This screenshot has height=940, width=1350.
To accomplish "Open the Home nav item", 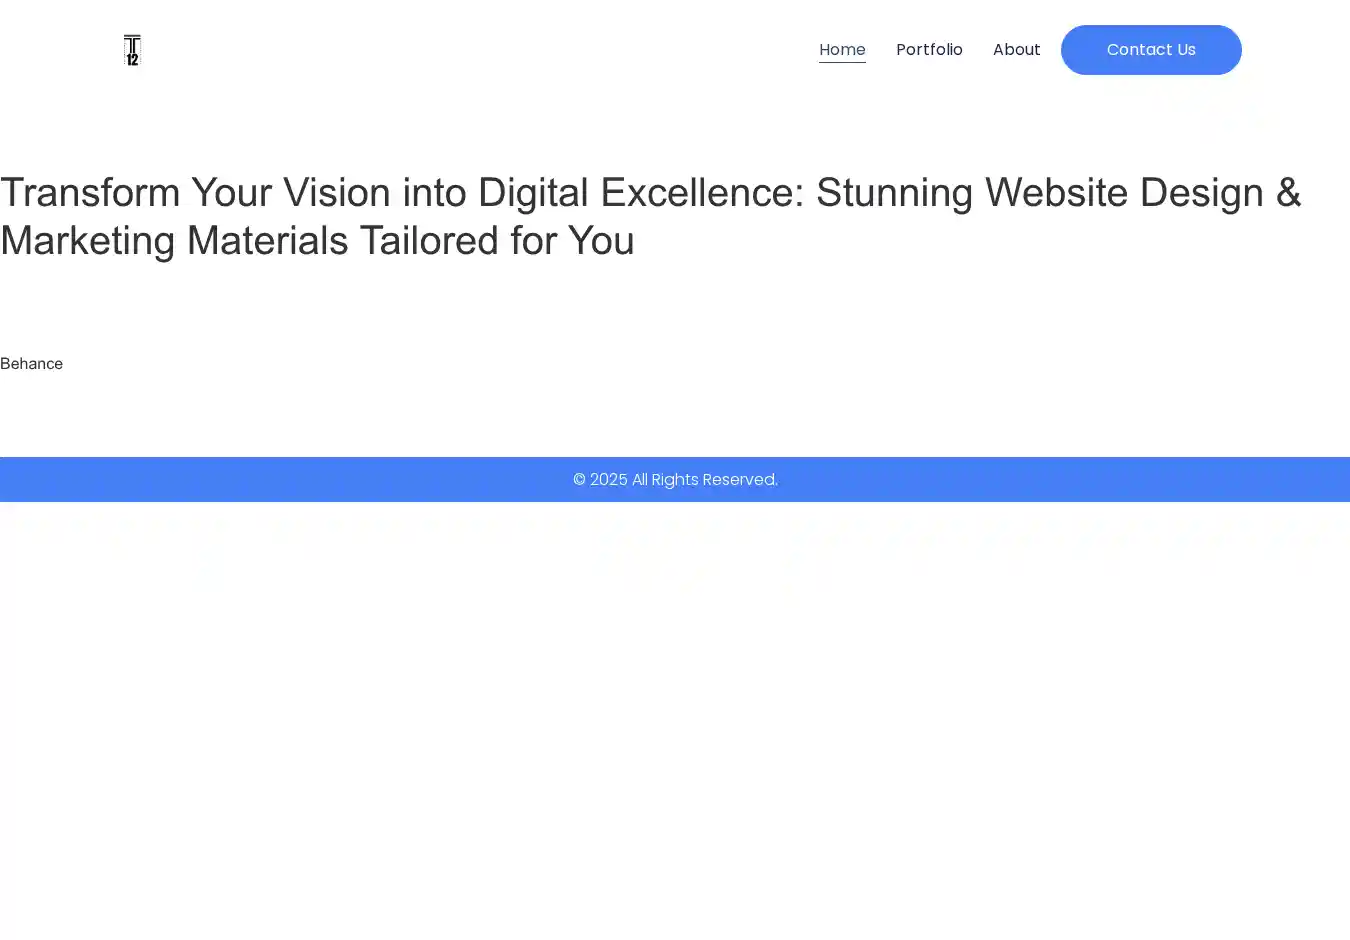I will [842, 50].
